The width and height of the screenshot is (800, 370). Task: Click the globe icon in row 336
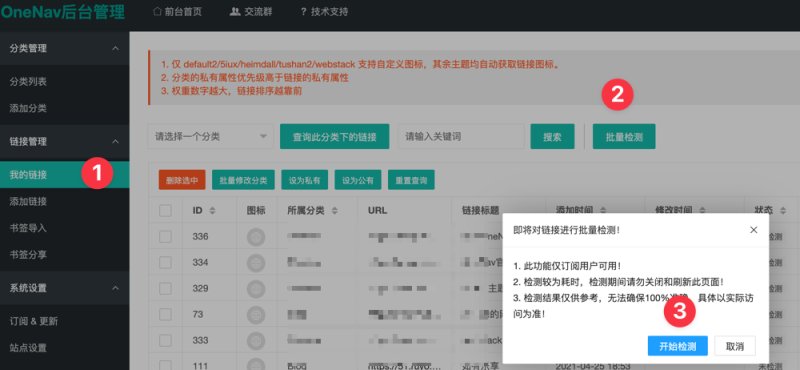tap(256, 237)
